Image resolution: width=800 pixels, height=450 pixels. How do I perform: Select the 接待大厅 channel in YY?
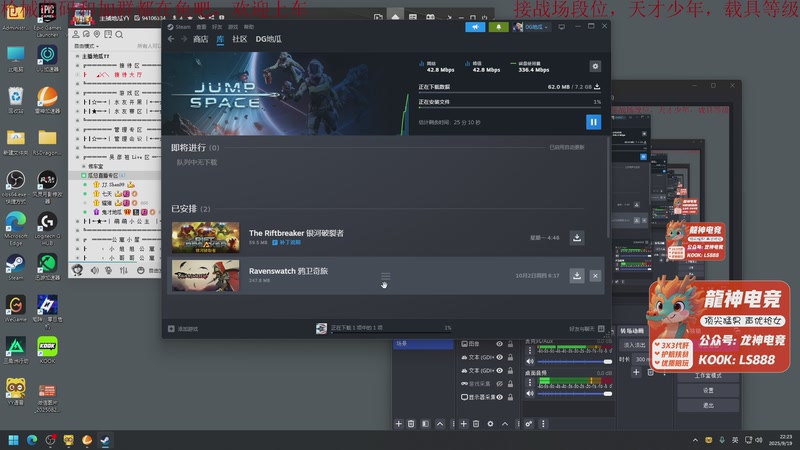128,74
